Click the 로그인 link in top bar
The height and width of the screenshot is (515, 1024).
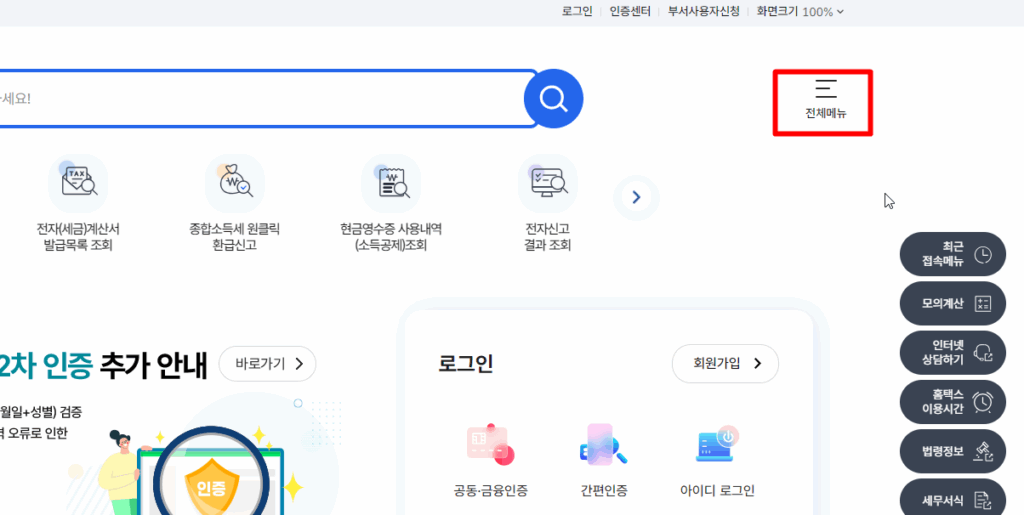pyautogui.click(x=577, y=12)
